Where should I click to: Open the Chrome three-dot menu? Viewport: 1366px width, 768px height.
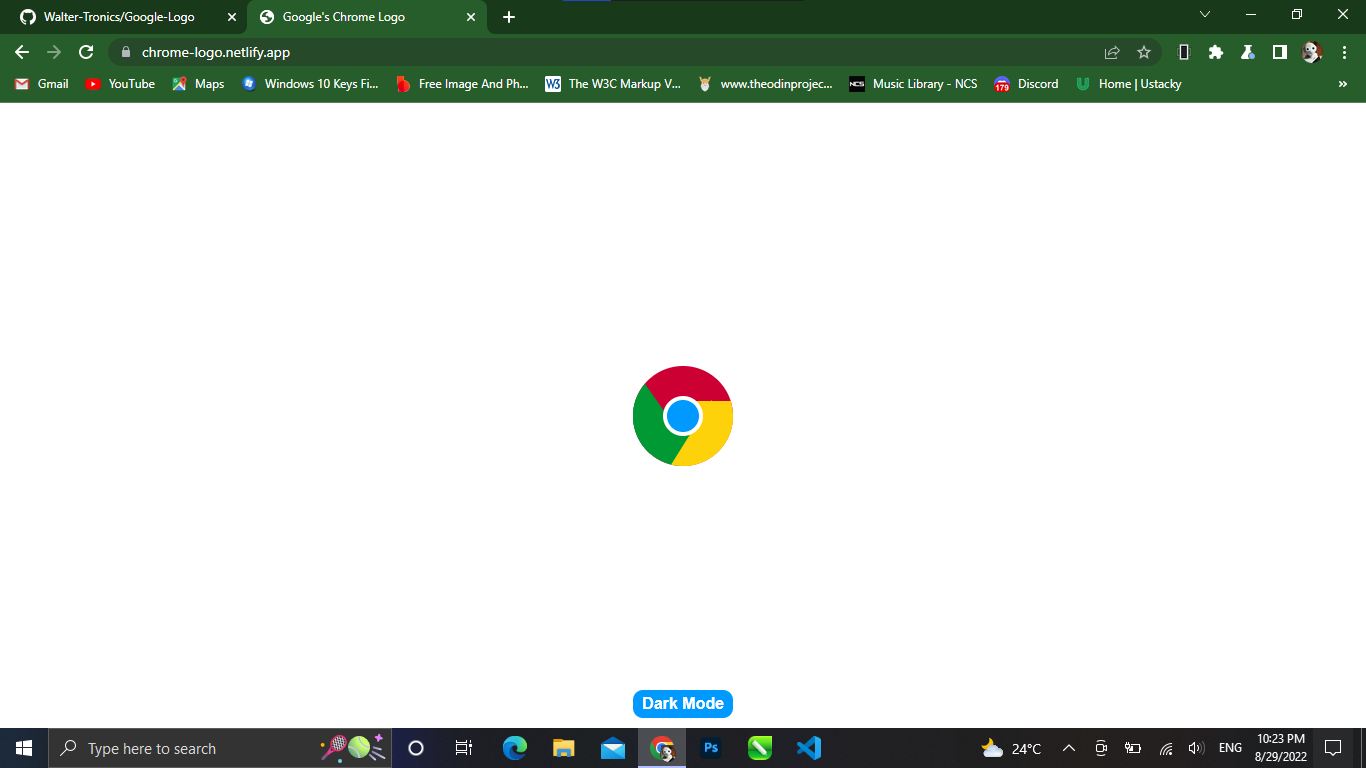pyautogui.click(x=1344, y=52)
